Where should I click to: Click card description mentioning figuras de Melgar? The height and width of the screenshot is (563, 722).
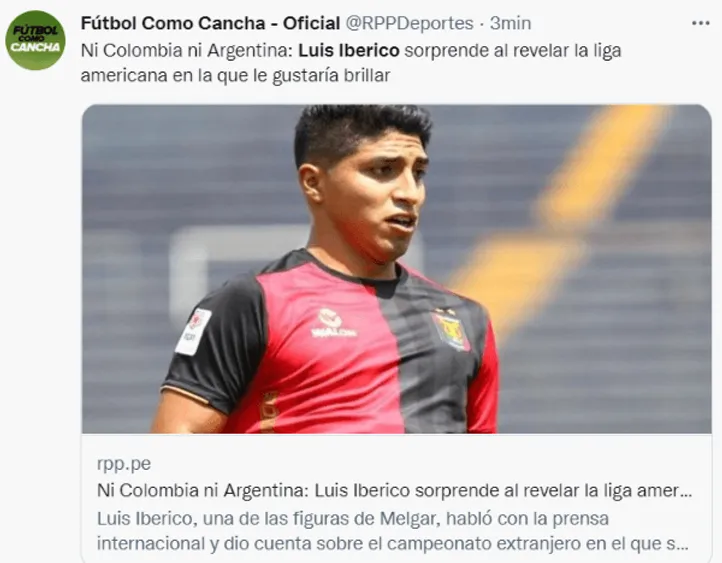353,518
